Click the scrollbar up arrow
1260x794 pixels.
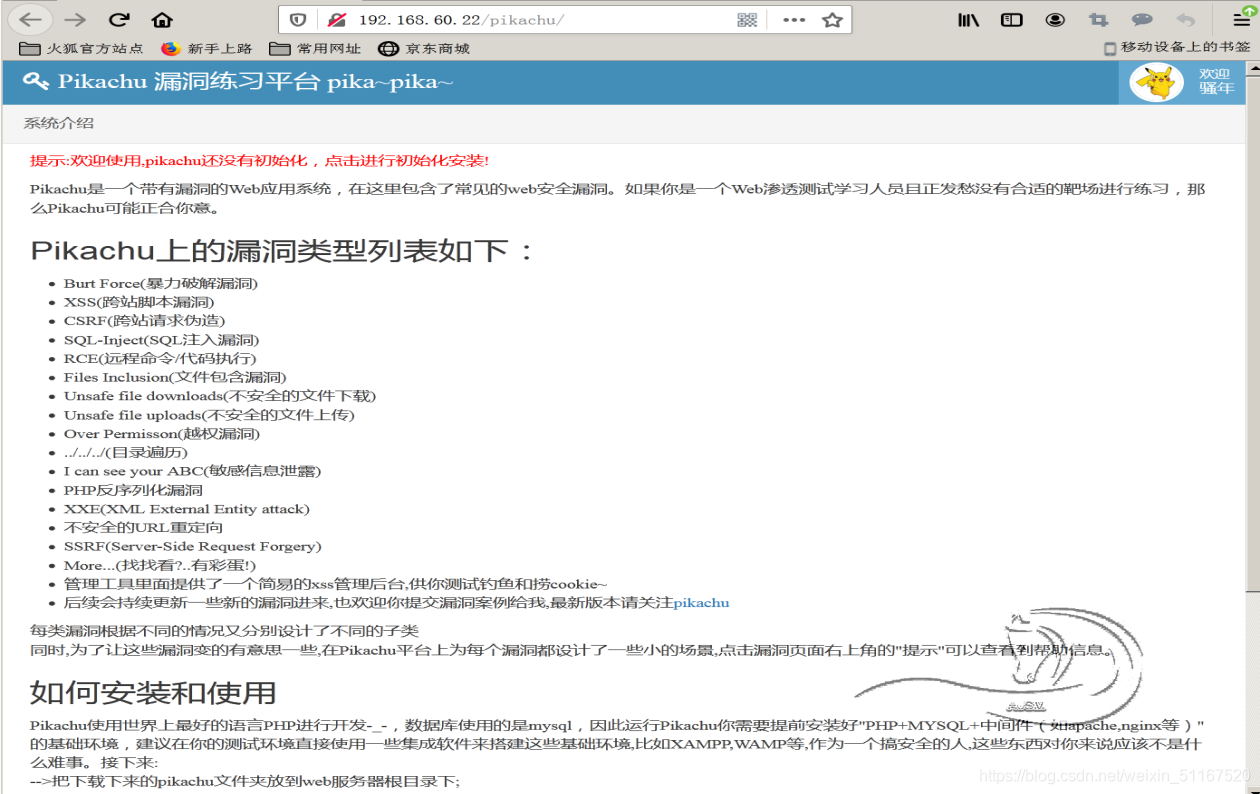(1252, 68)
